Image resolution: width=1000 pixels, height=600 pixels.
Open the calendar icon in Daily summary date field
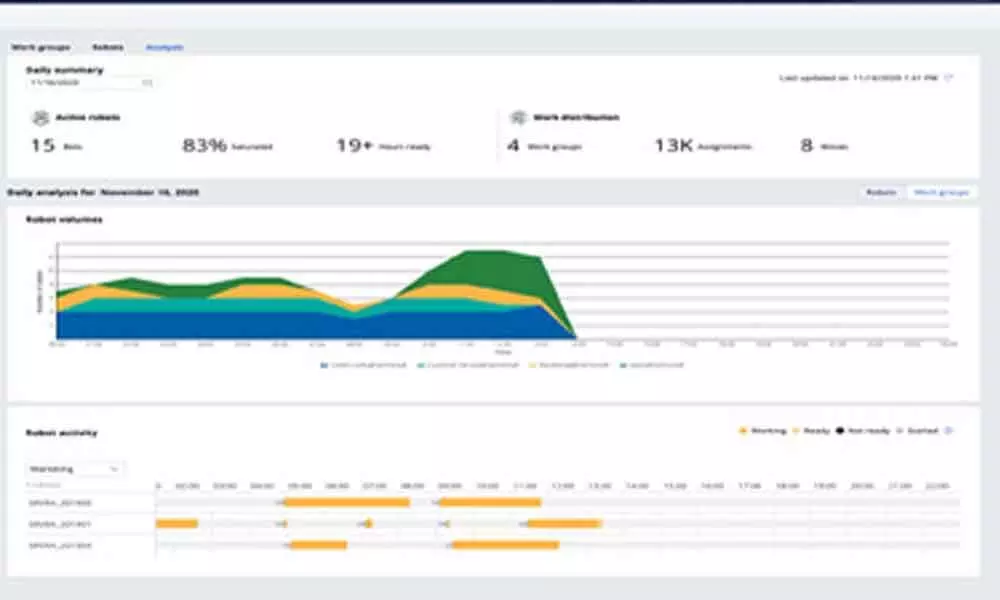click(147, 83)
